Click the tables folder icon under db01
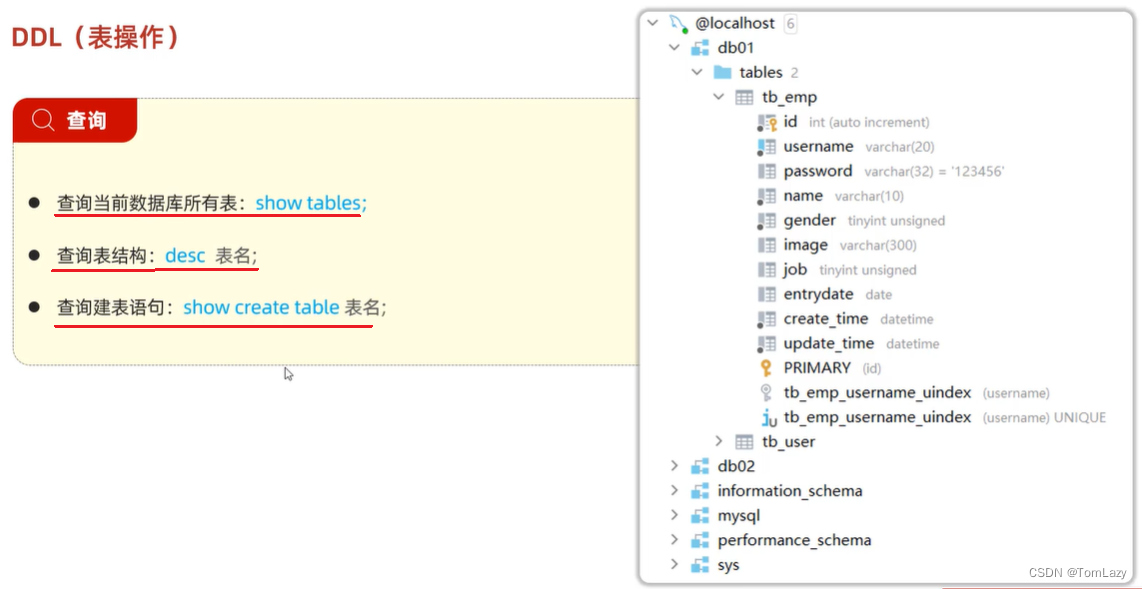 (x=721, y=72)
